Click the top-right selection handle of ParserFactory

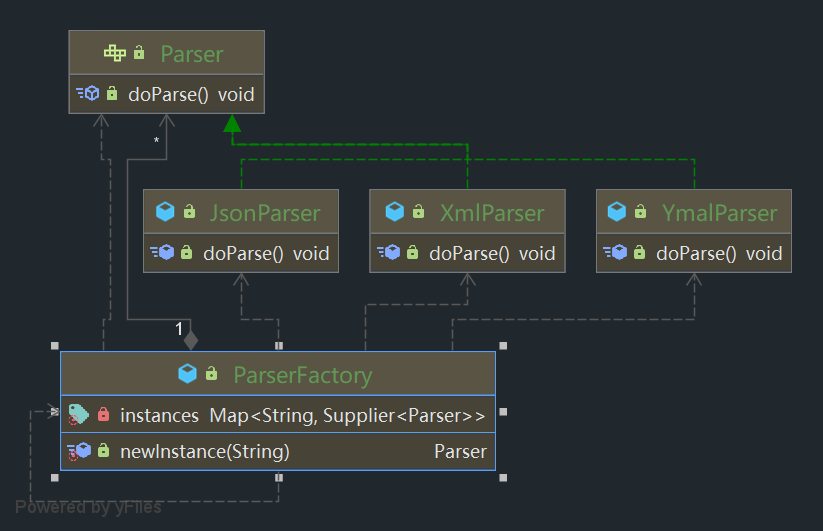(x=503, y=346)
